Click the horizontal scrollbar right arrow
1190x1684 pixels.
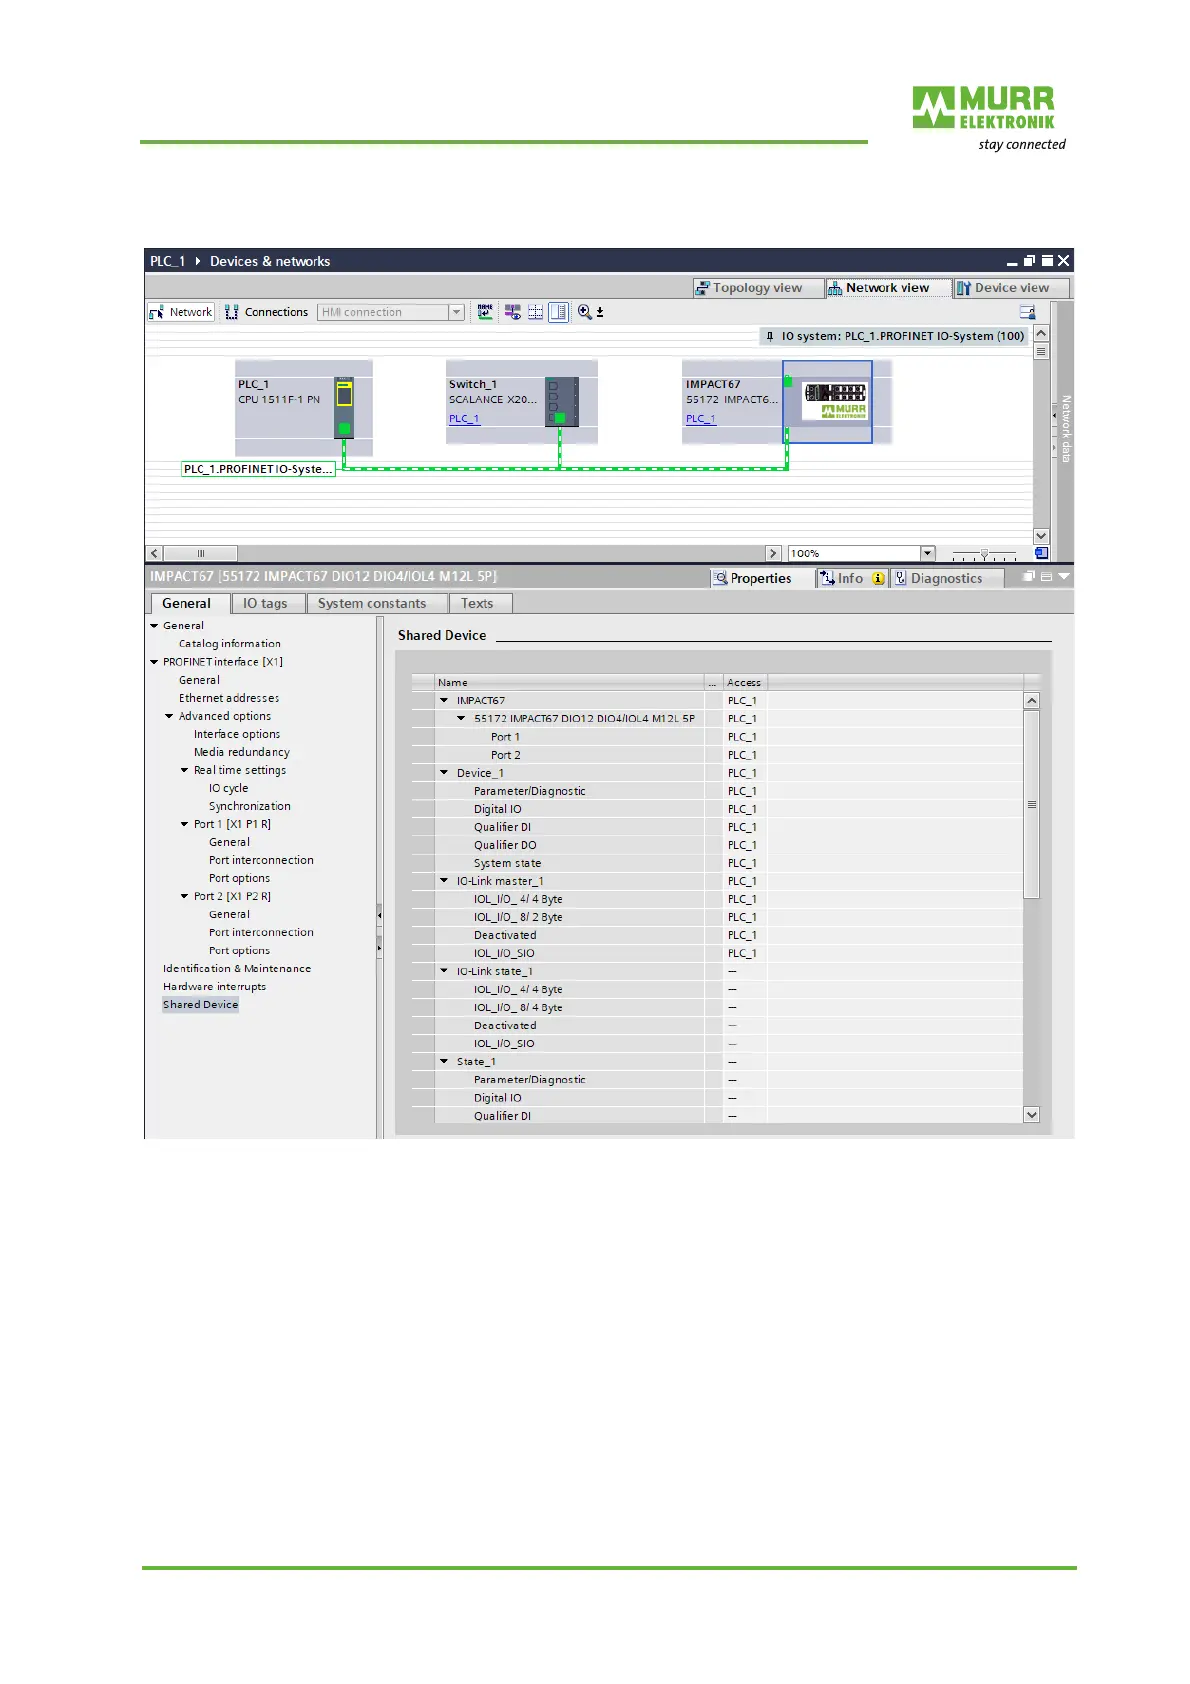[773, 553]
